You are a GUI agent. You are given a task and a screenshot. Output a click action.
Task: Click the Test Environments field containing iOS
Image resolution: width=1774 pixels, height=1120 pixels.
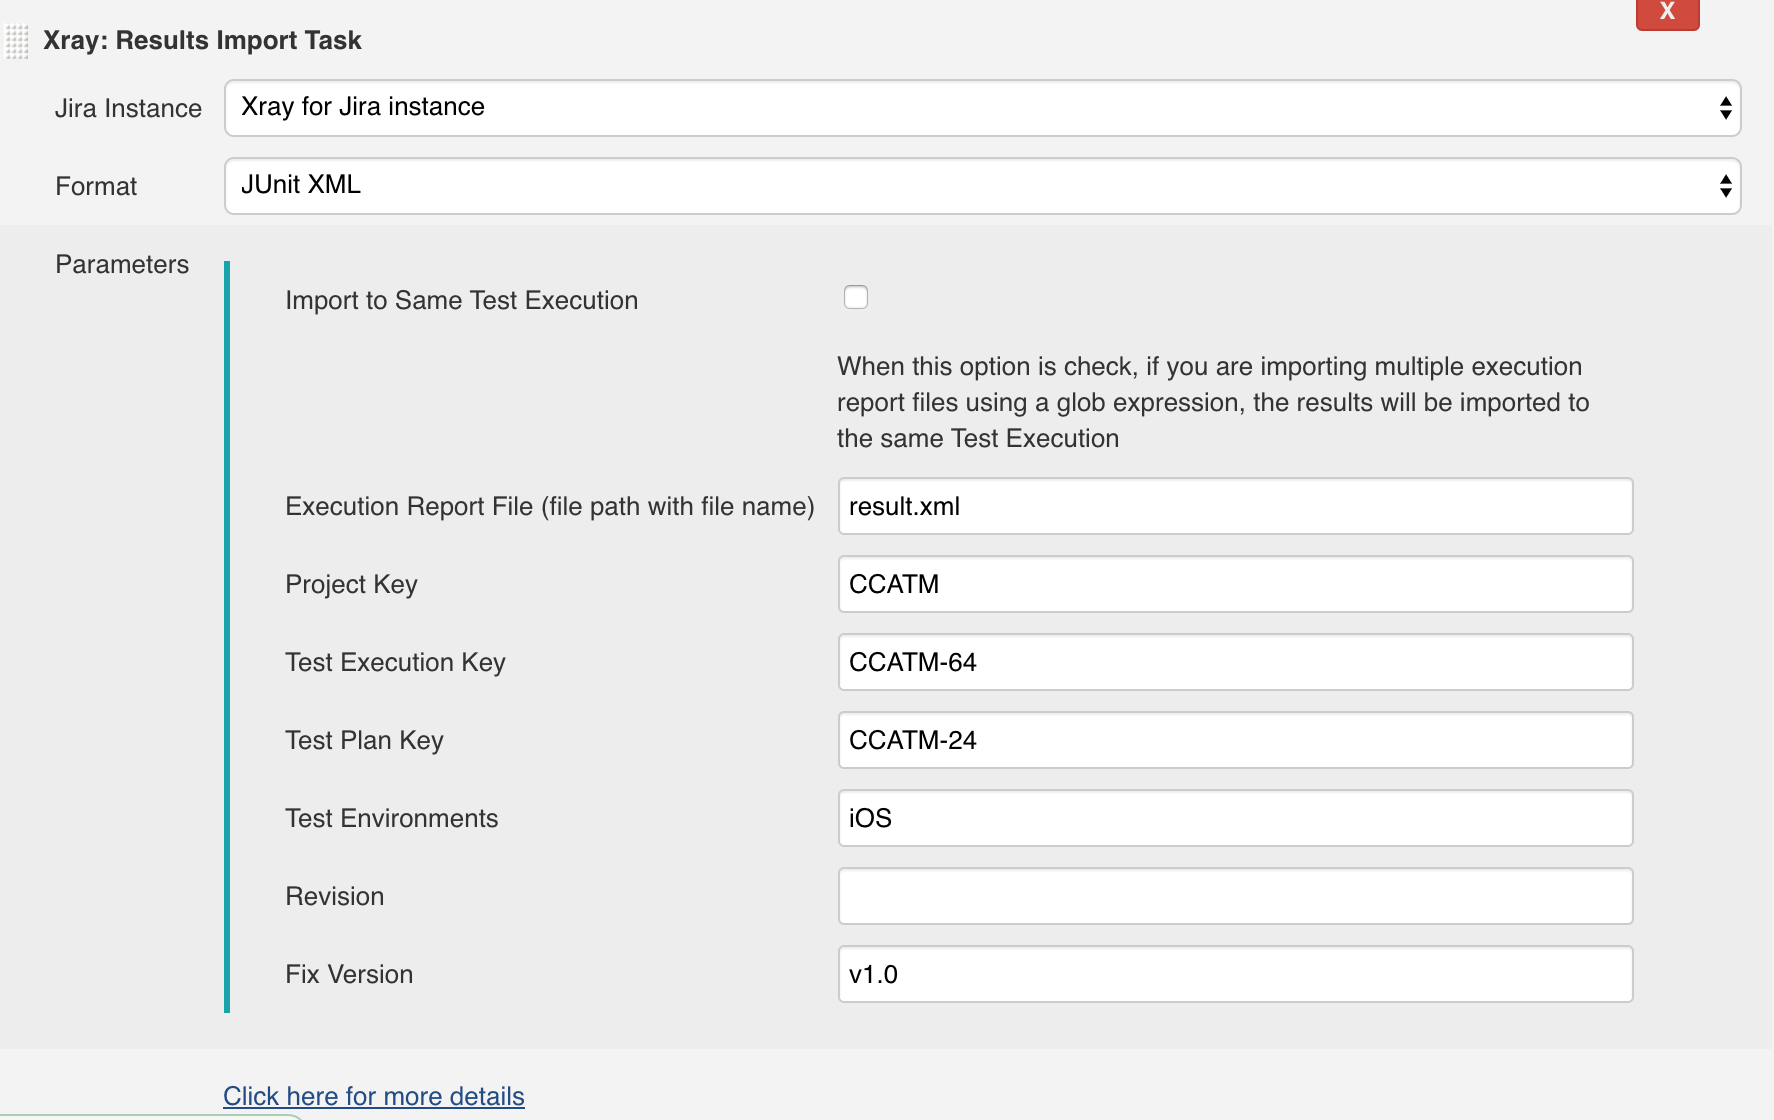click(x=1235, y=818)
